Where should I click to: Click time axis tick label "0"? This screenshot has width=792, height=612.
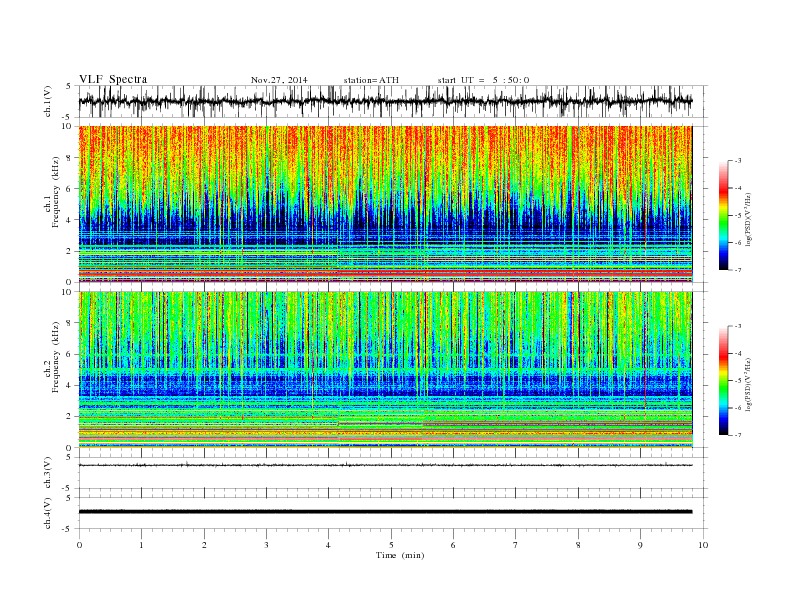coord(79,545)
